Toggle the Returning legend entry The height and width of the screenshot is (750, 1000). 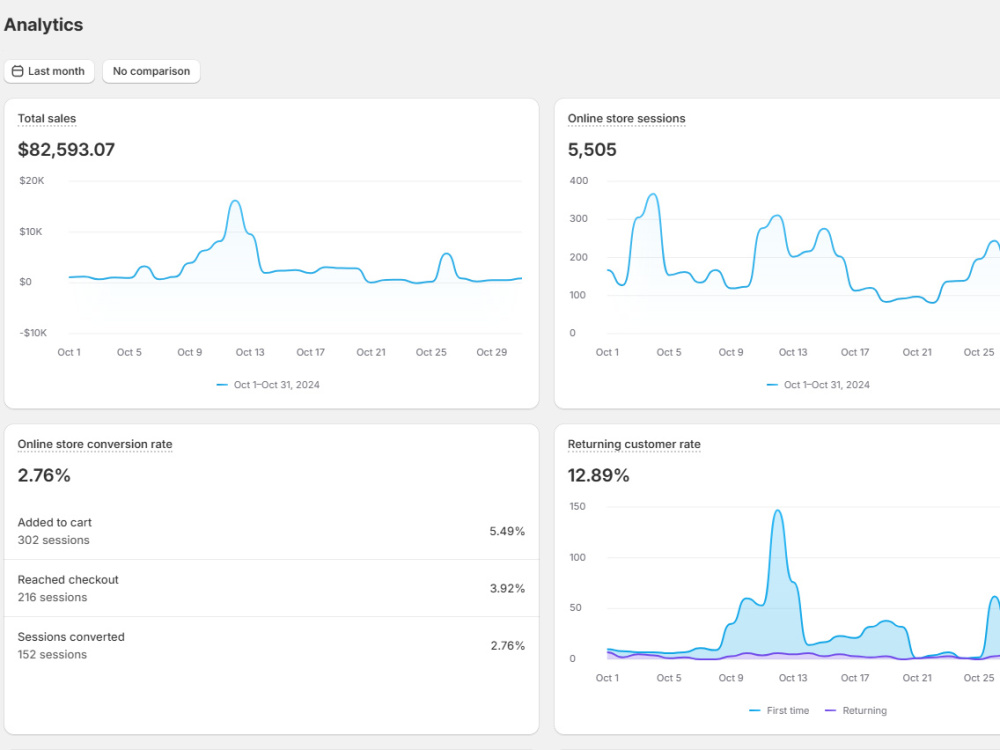[x=856, y=711]
